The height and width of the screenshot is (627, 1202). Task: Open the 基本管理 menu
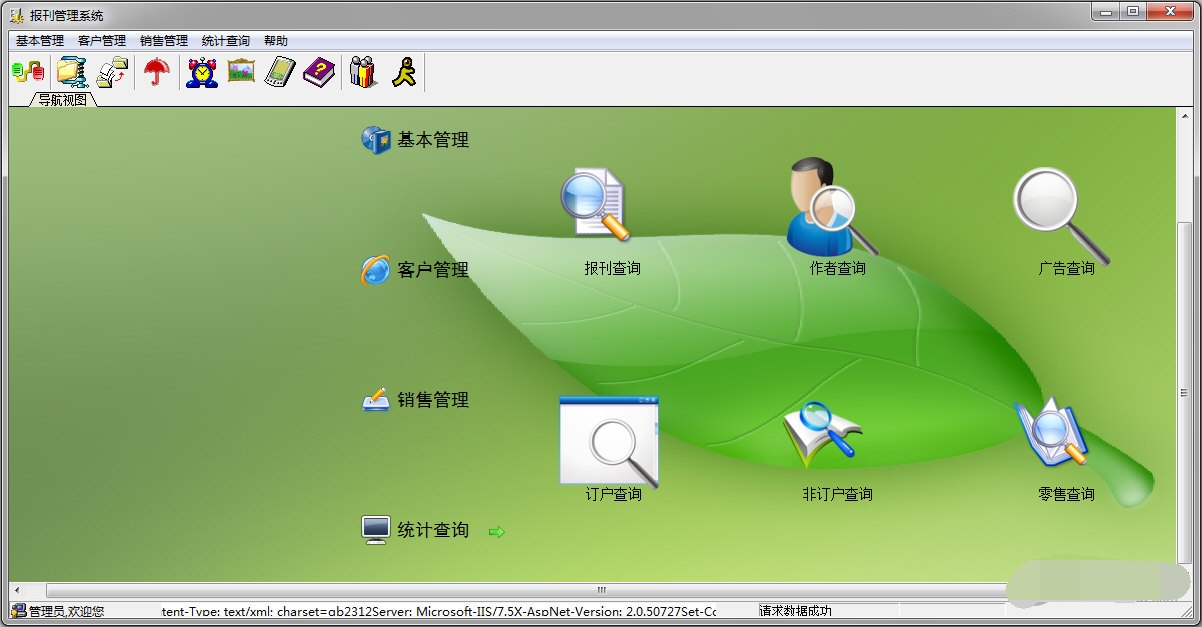point(40,41)
